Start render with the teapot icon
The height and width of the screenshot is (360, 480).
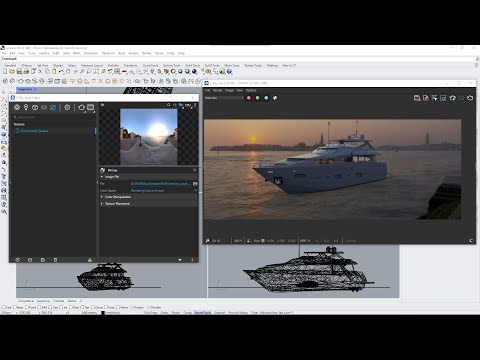[x=81, y=107]
